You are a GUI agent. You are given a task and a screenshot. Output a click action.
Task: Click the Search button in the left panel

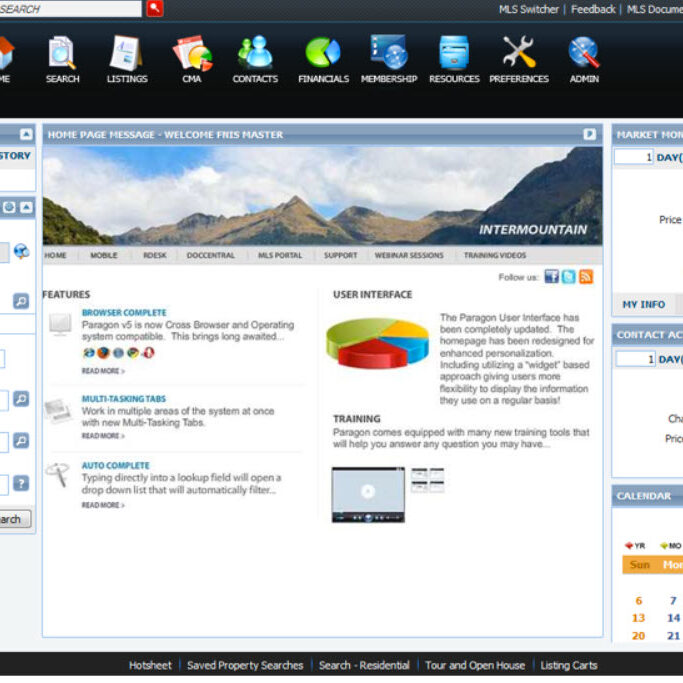(15, 519)
